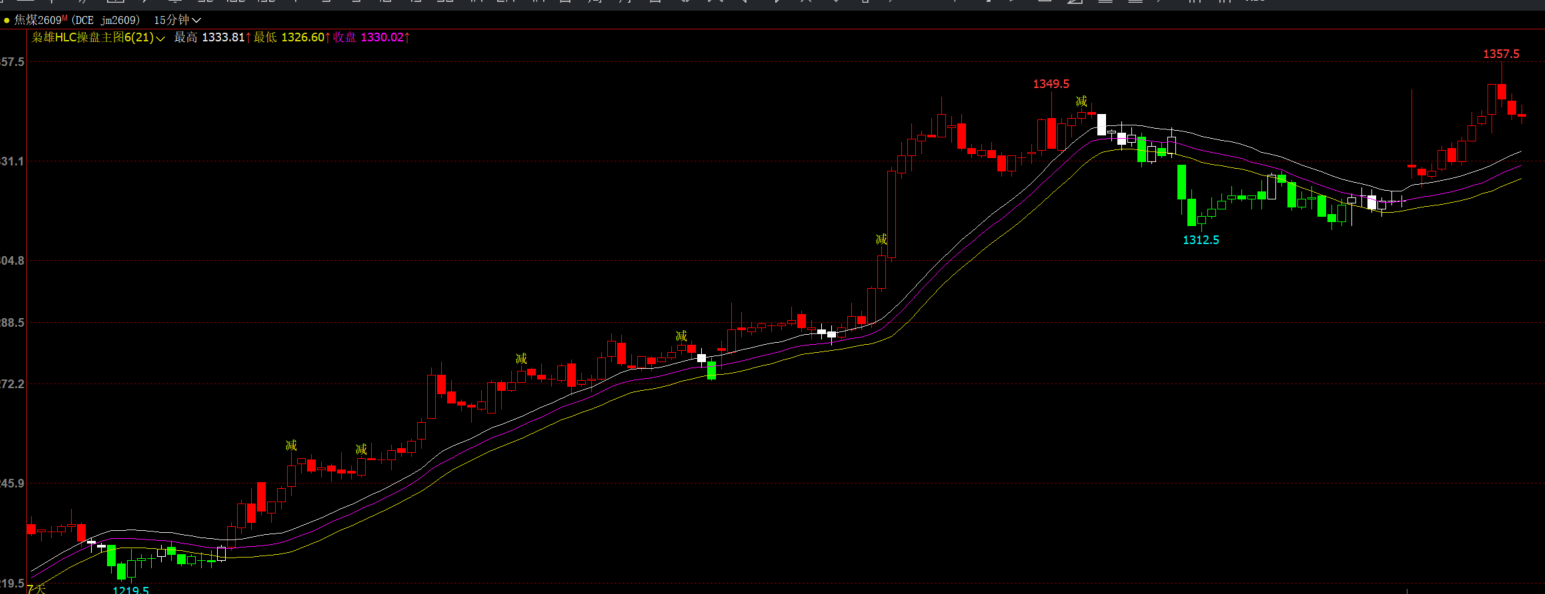Click the 减 marker on the steep rally candle

[881, 239]
